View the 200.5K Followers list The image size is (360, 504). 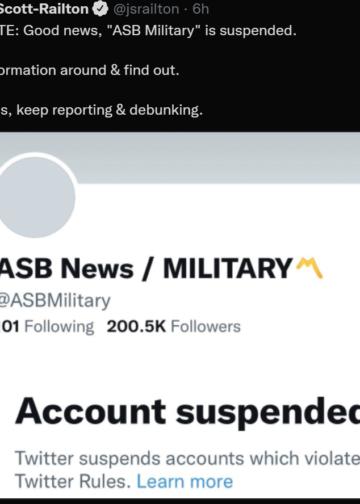(x=173, y=326)
